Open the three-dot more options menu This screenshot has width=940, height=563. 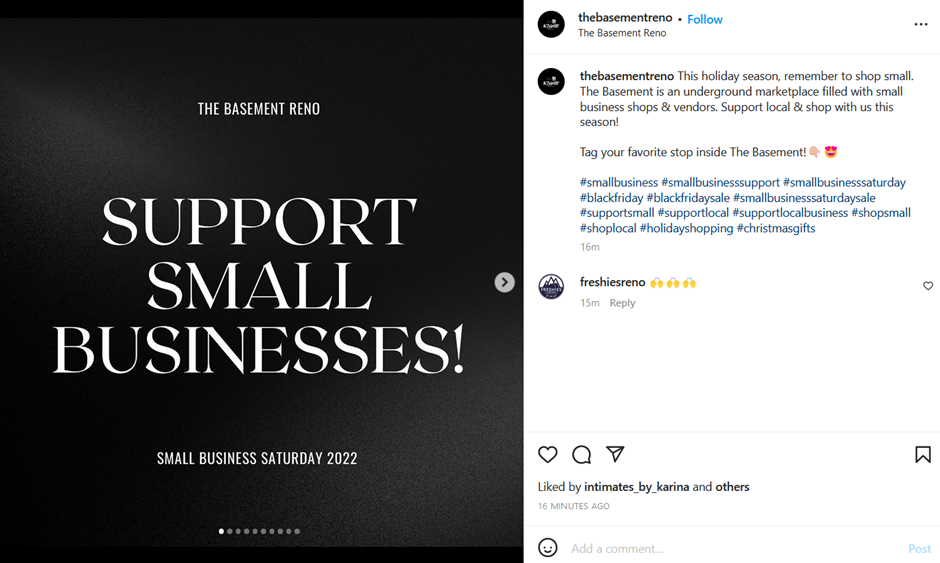(x=921, y=24)
